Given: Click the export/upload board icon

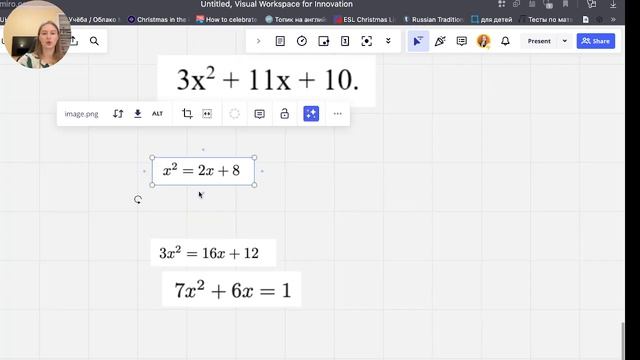Looking at the screenshot, I should 74,41.
